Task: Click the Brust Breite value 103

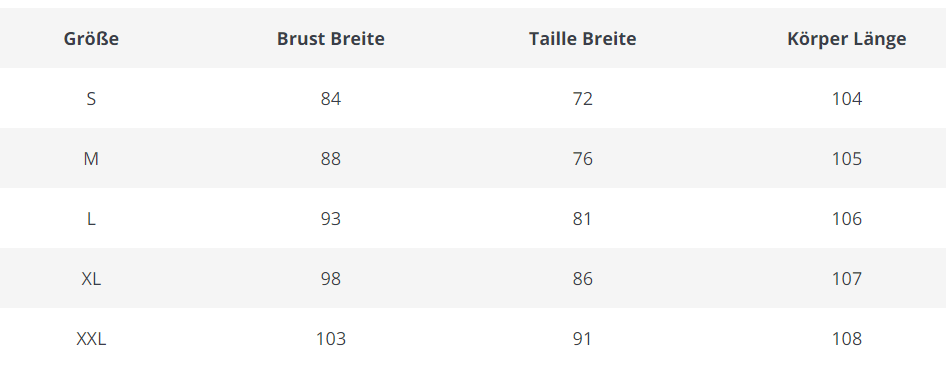Action: [331, 339]
